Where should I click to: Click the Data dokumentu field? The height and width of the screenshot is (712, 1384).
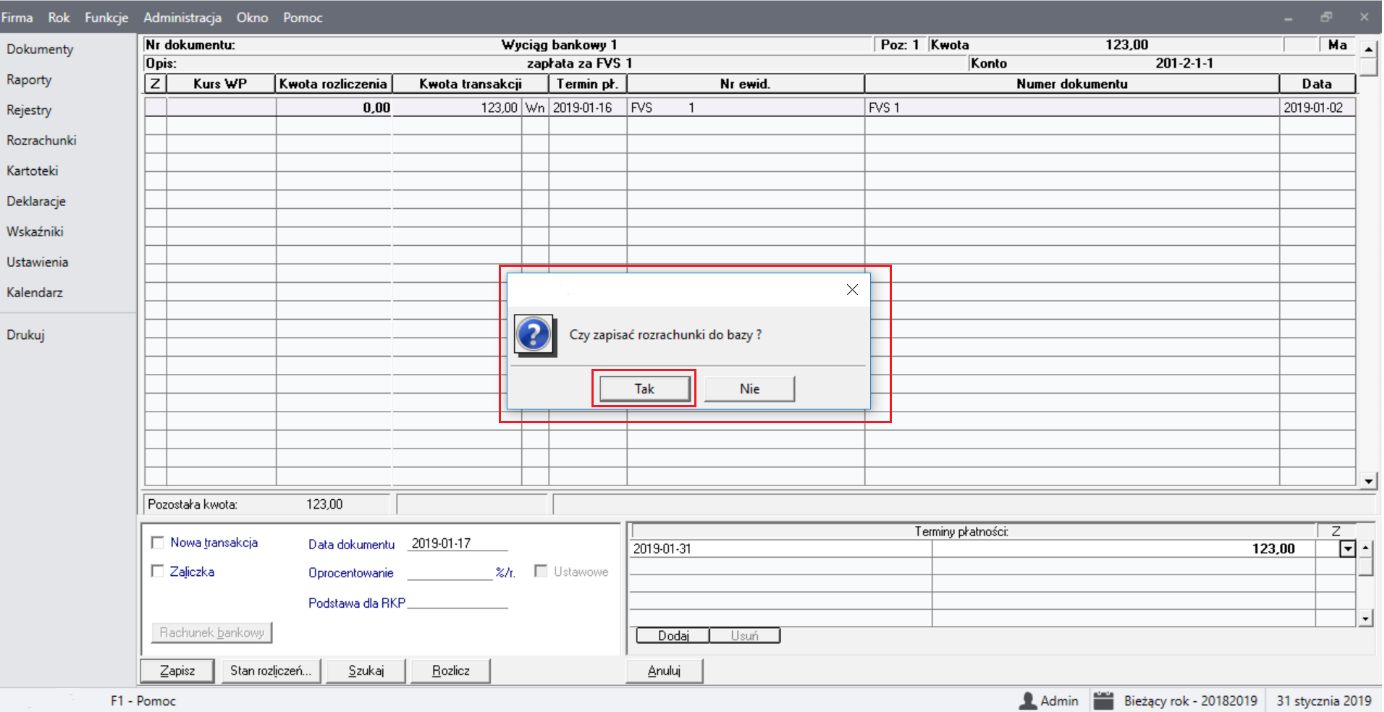[458, 544]
